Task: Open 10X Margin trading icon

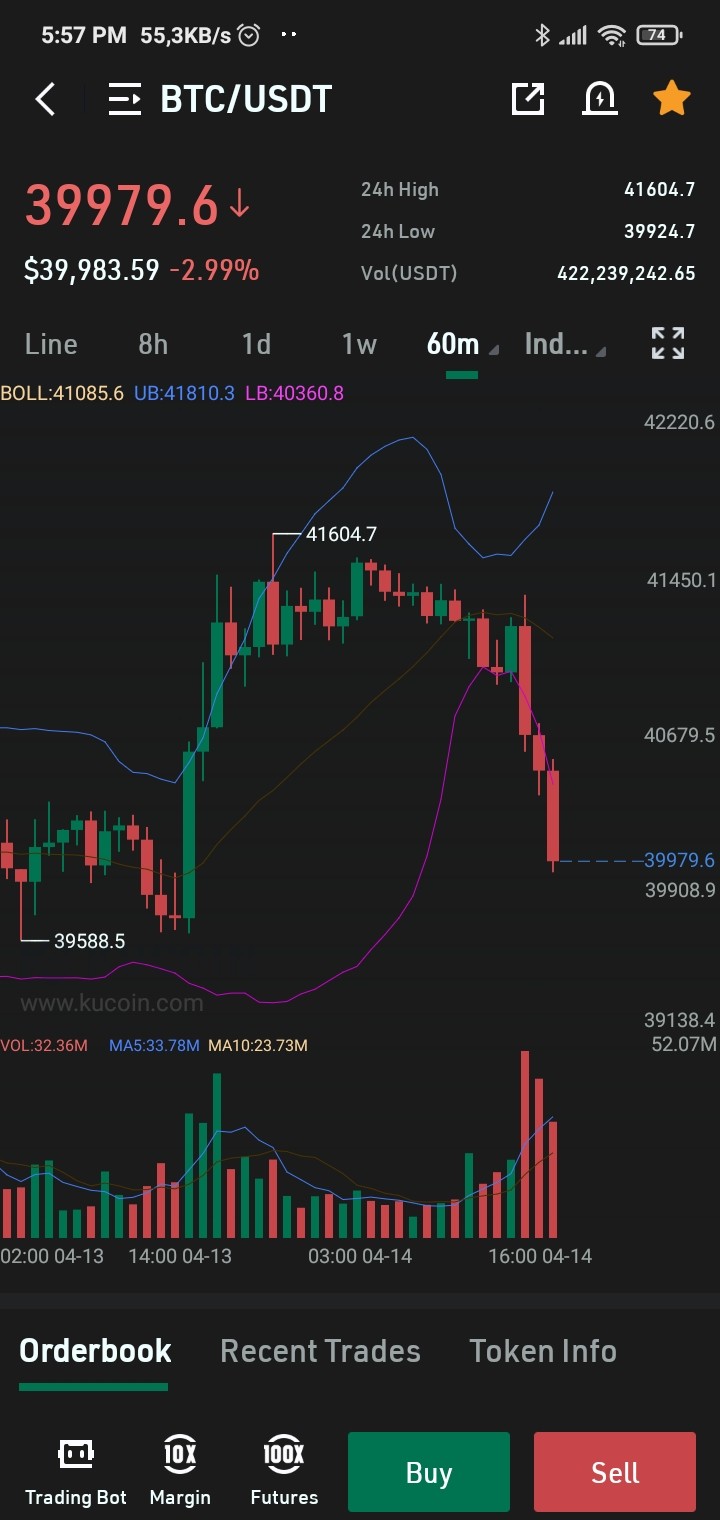Action: pos(180,1471)
